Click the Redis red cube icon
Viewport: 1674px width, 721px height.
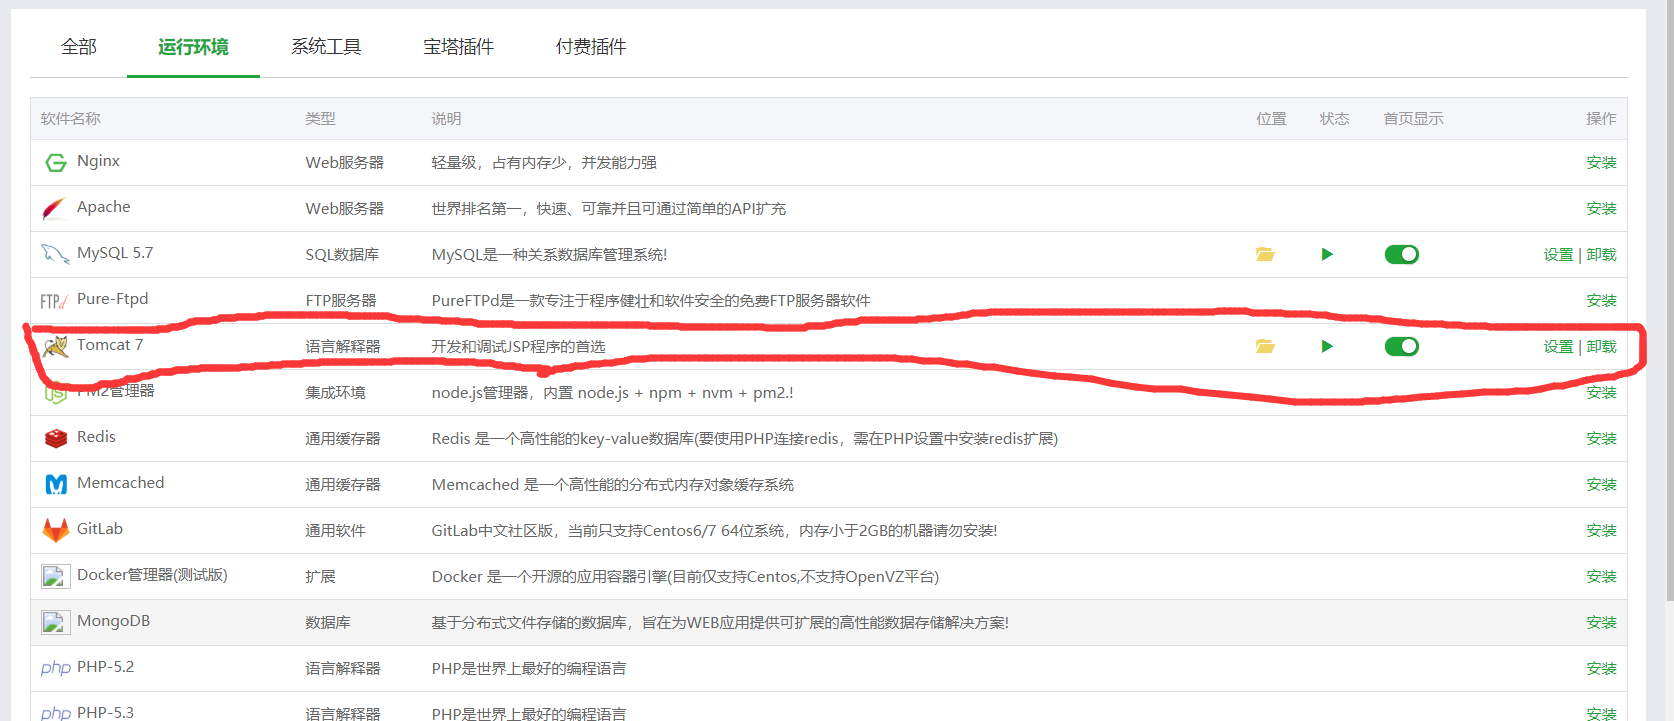pyautogui.click(x=56, y=438)
